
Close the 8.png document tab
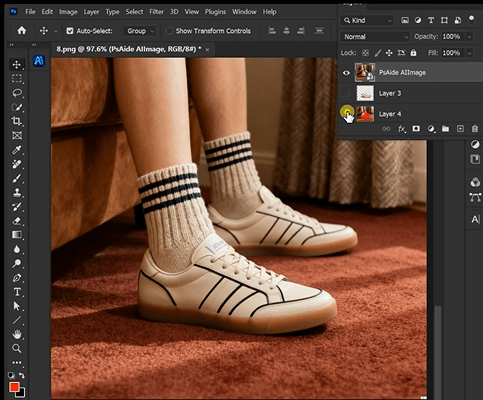(x=207, y=50)
